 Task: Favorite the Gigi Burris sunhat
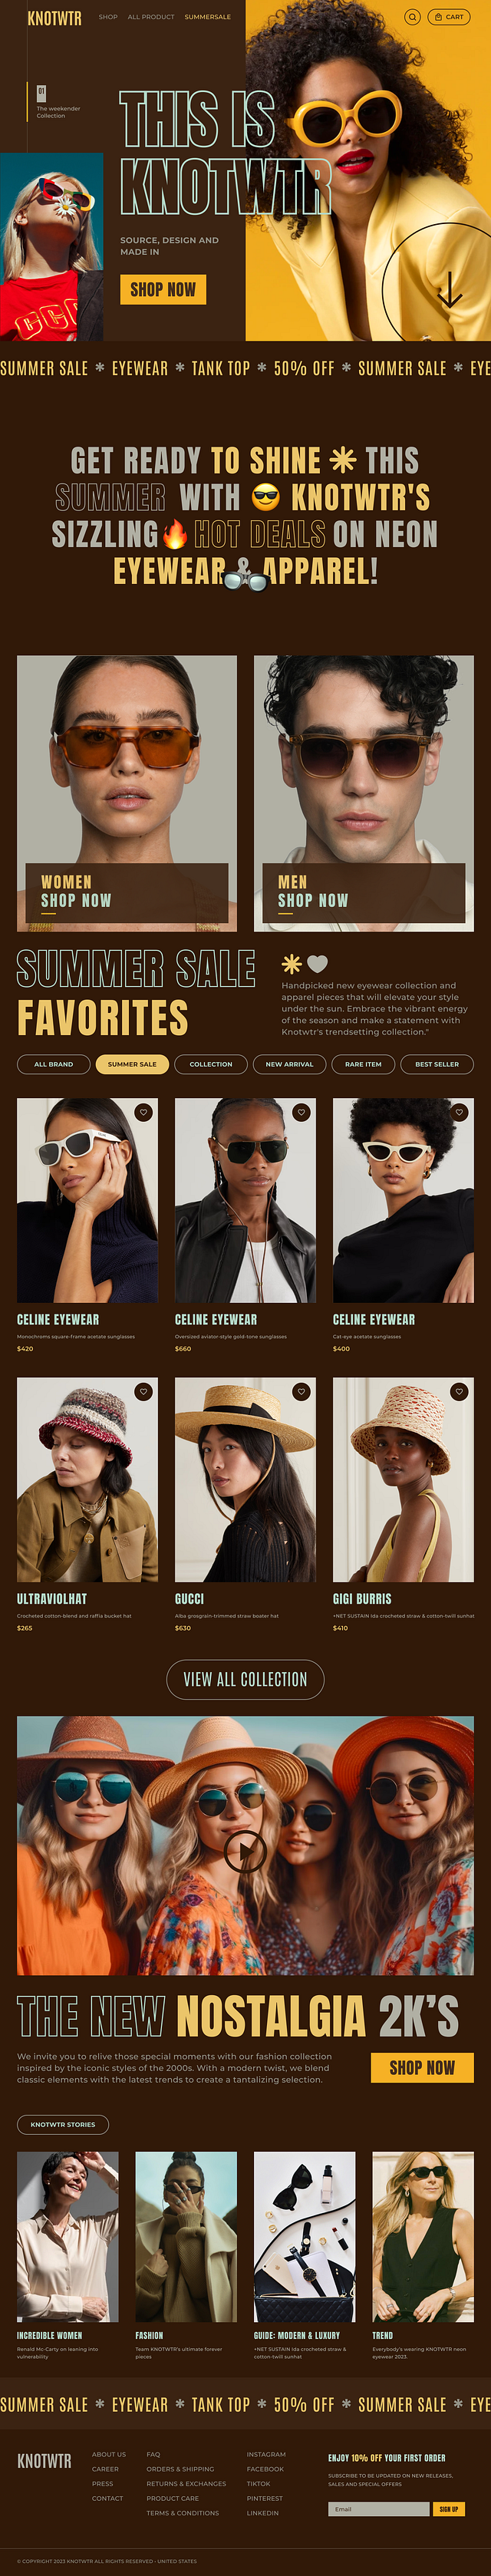459,1391
